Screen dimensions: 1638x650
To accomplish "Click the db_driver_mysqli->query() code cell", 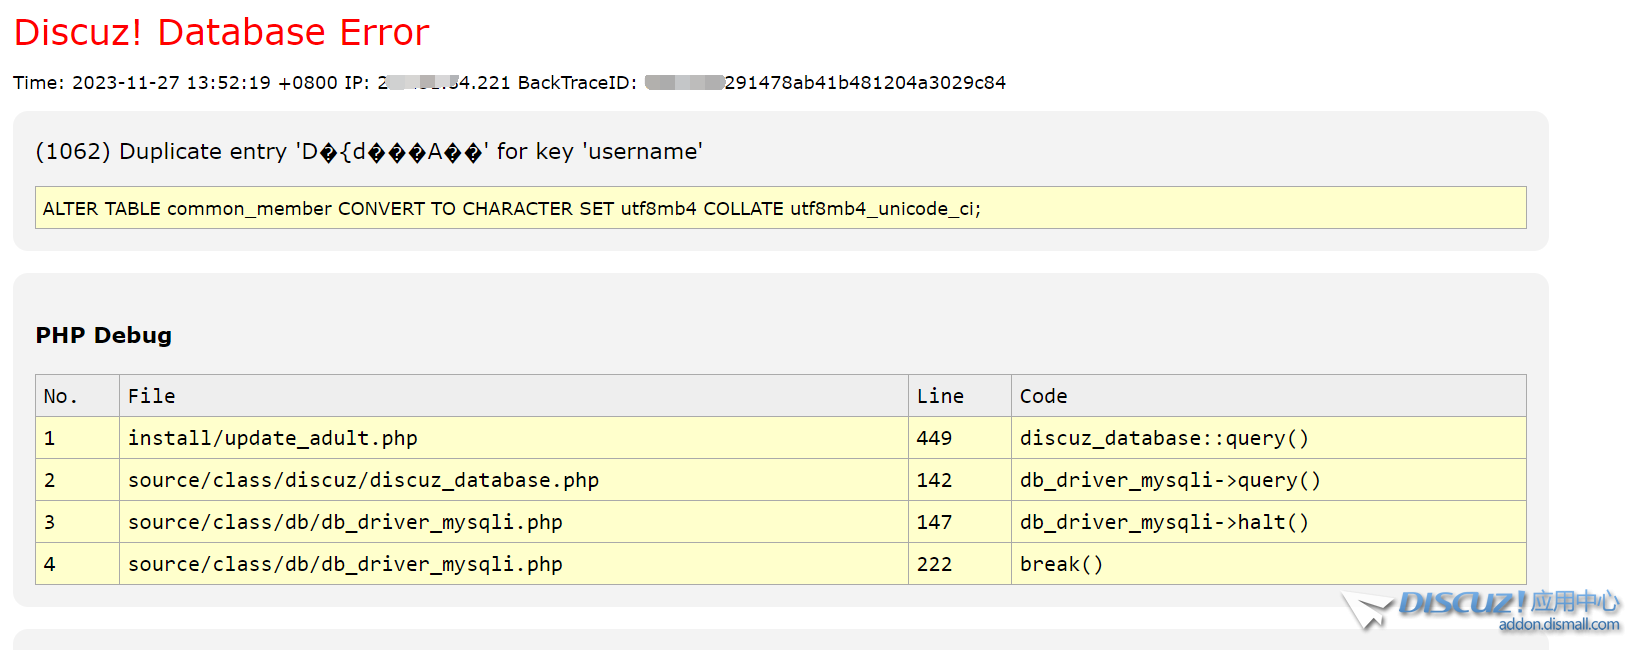I will point(1170,480).
